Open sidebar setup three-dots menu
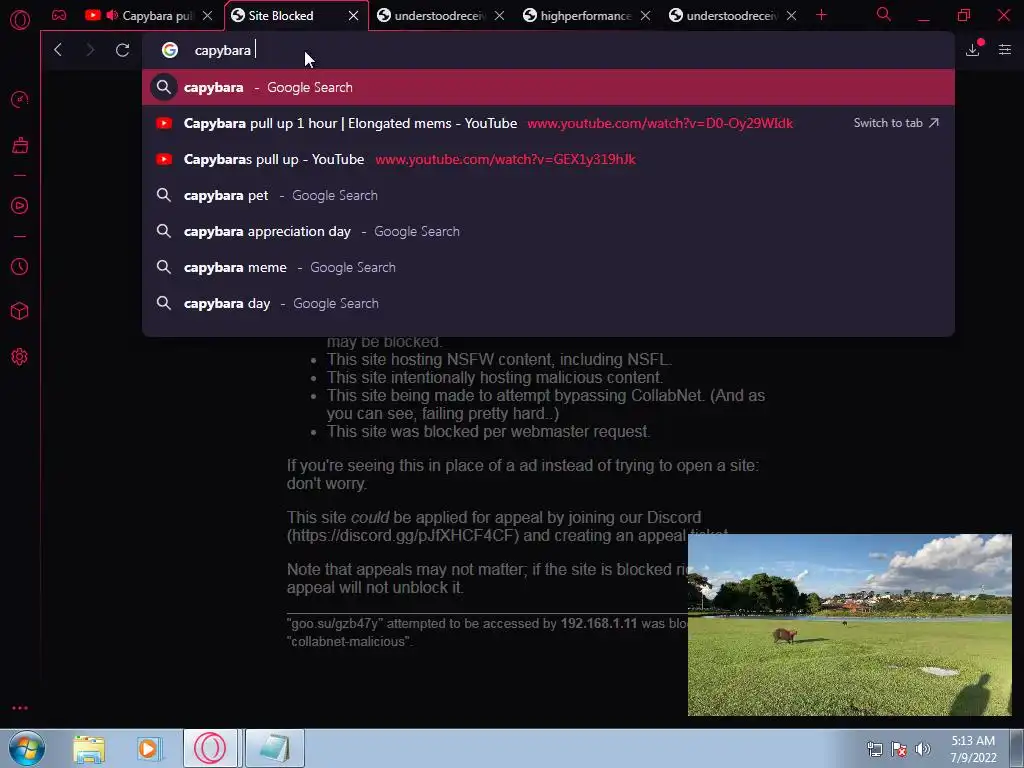The height and width of the screenshot is (768, 1024). pyautogui.click(x=20, y=708)
